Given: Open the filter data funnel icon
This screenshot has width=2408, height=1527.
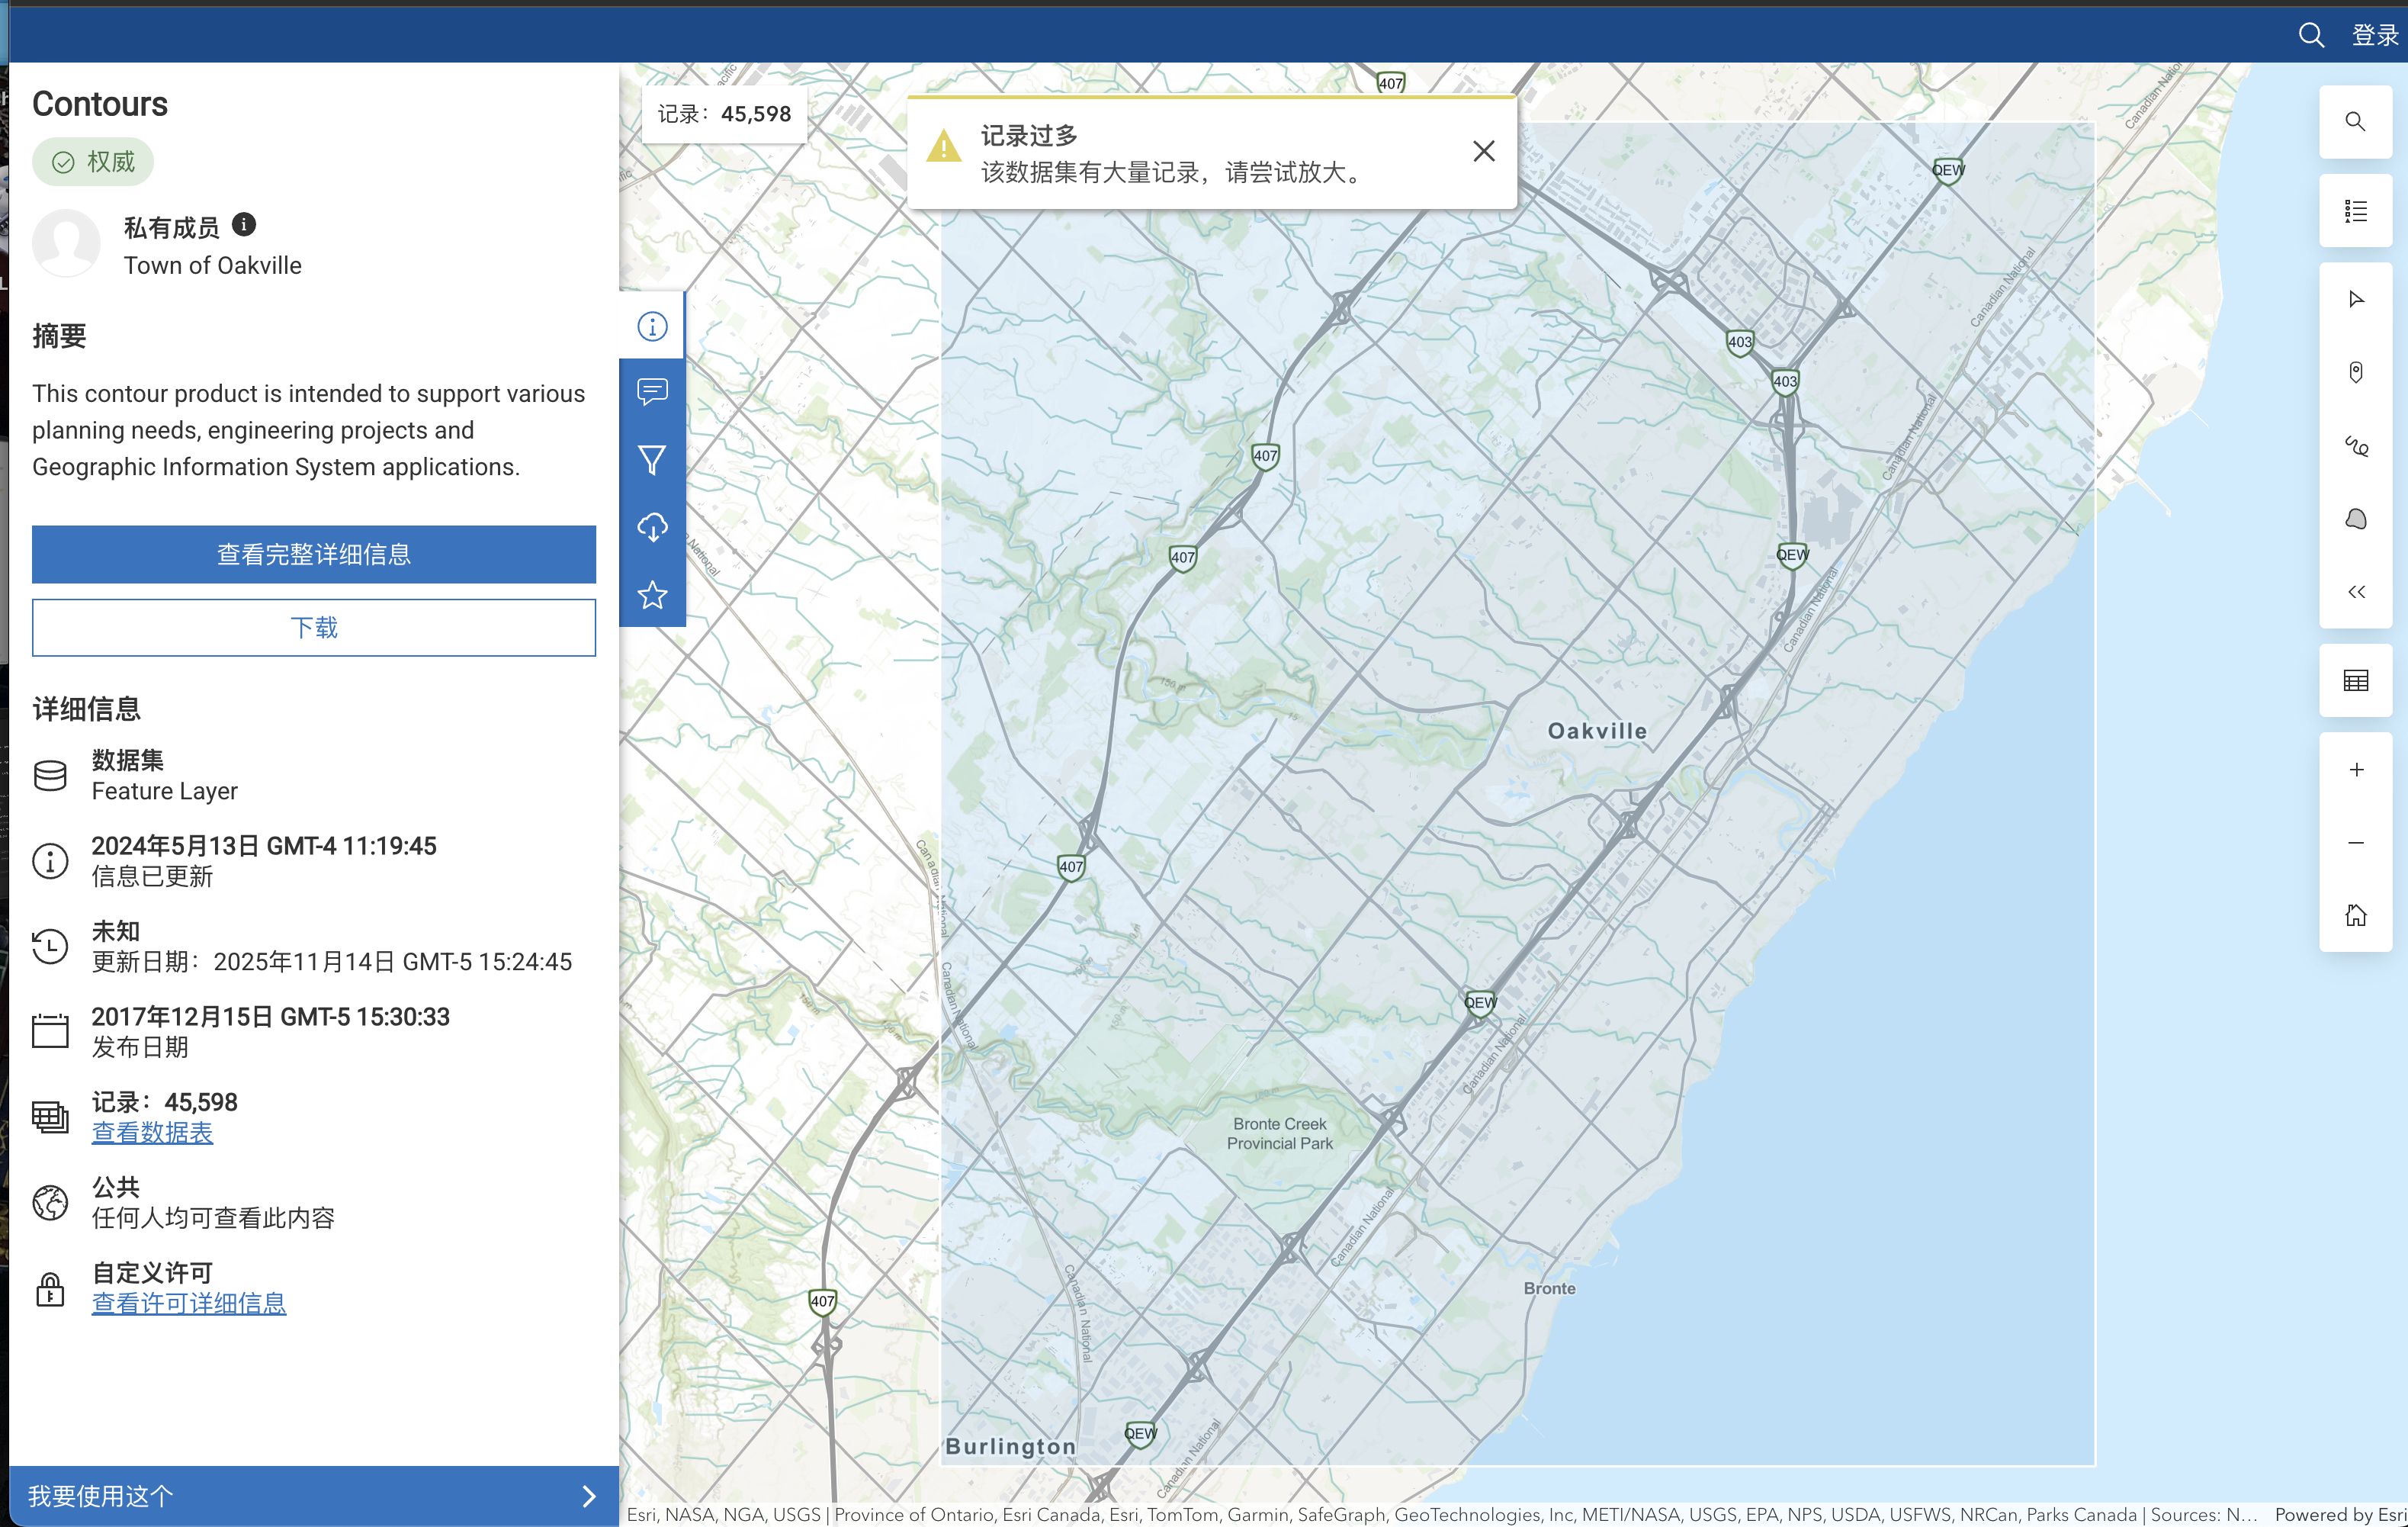Looking at the screenshot, I should coord(652,459).
